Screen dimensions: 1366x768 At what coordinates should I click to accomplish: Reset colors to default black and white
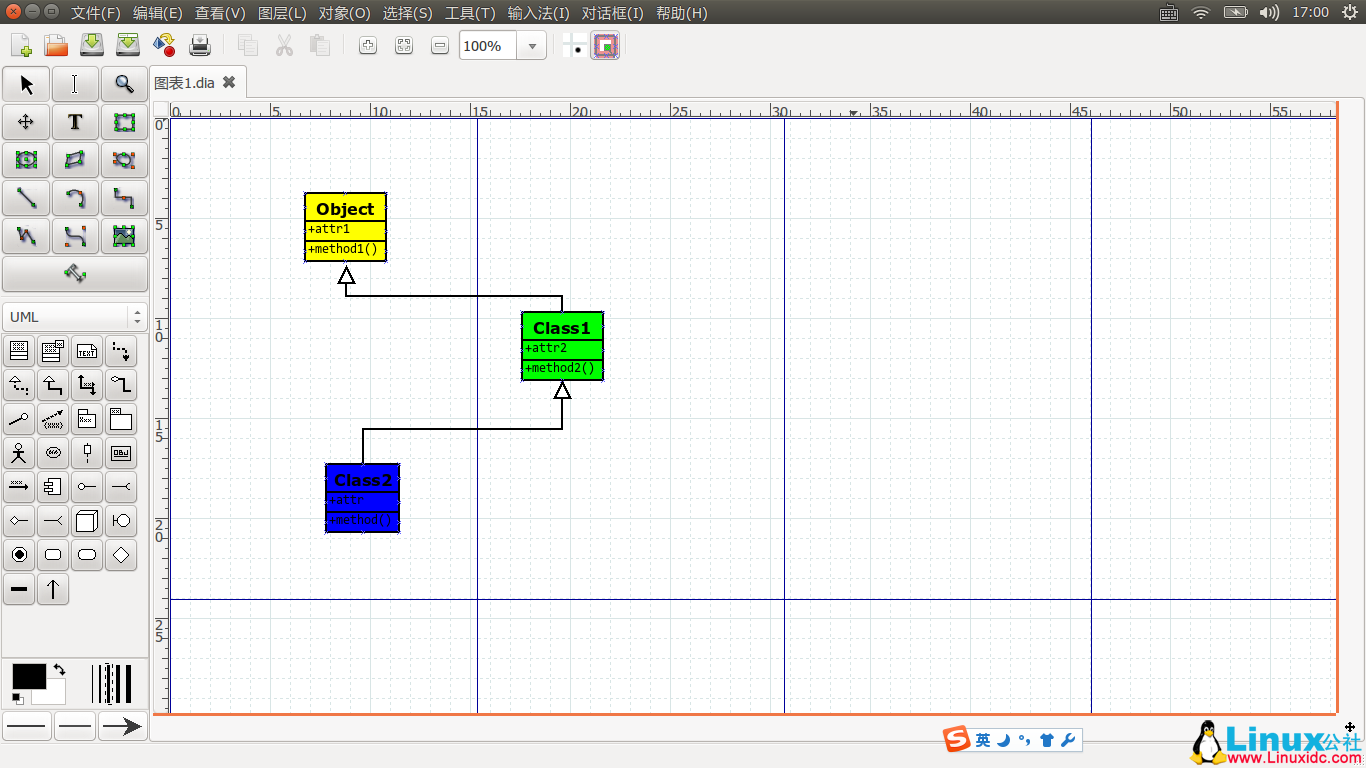point(18,699)
